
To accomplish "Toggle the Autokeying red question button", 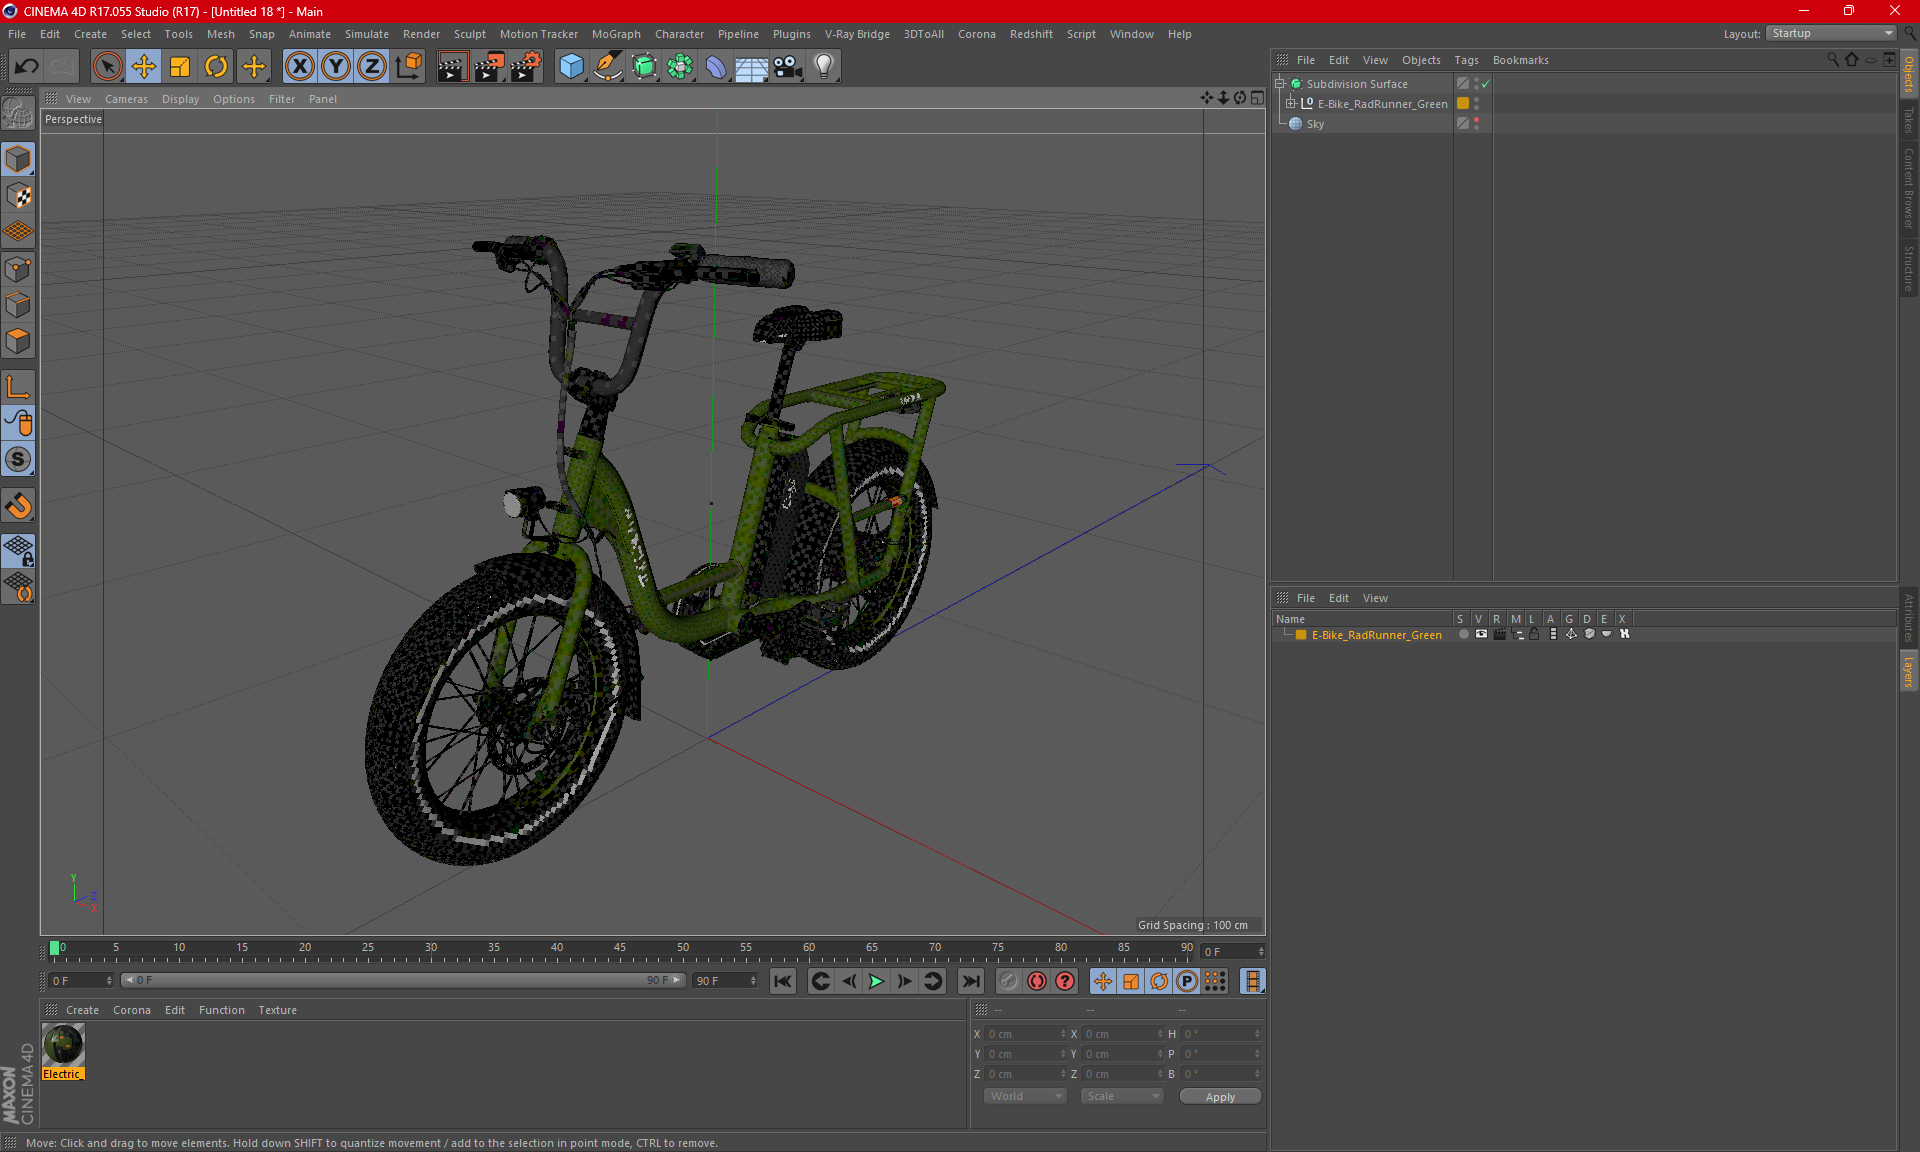I will (x=1065, y=981).
